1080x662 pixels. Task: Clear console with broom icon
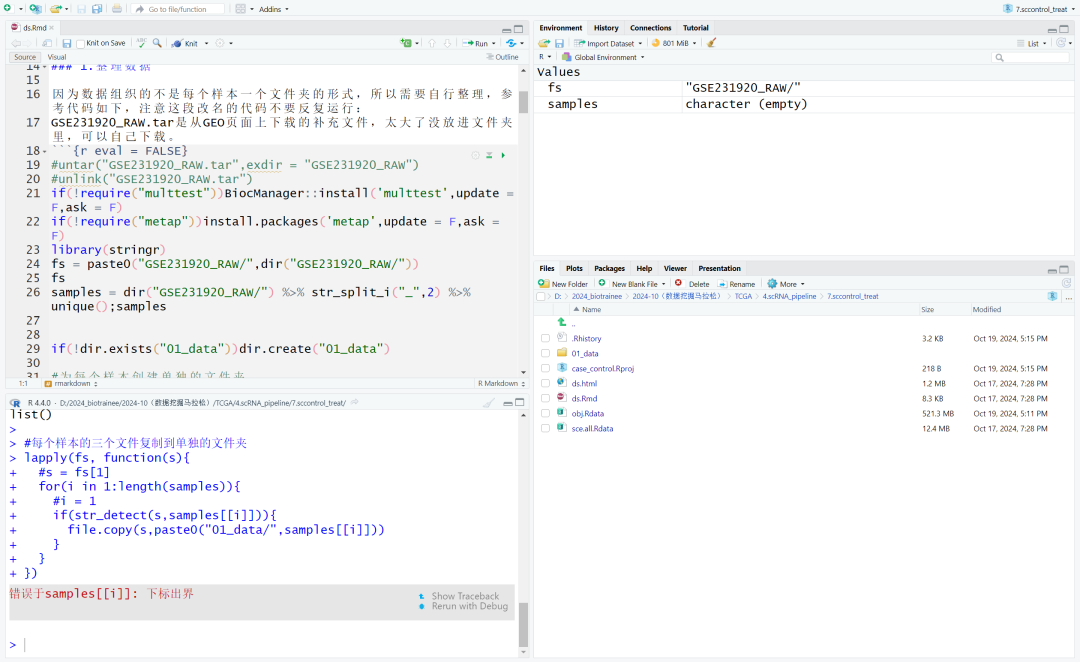(488, 403)
